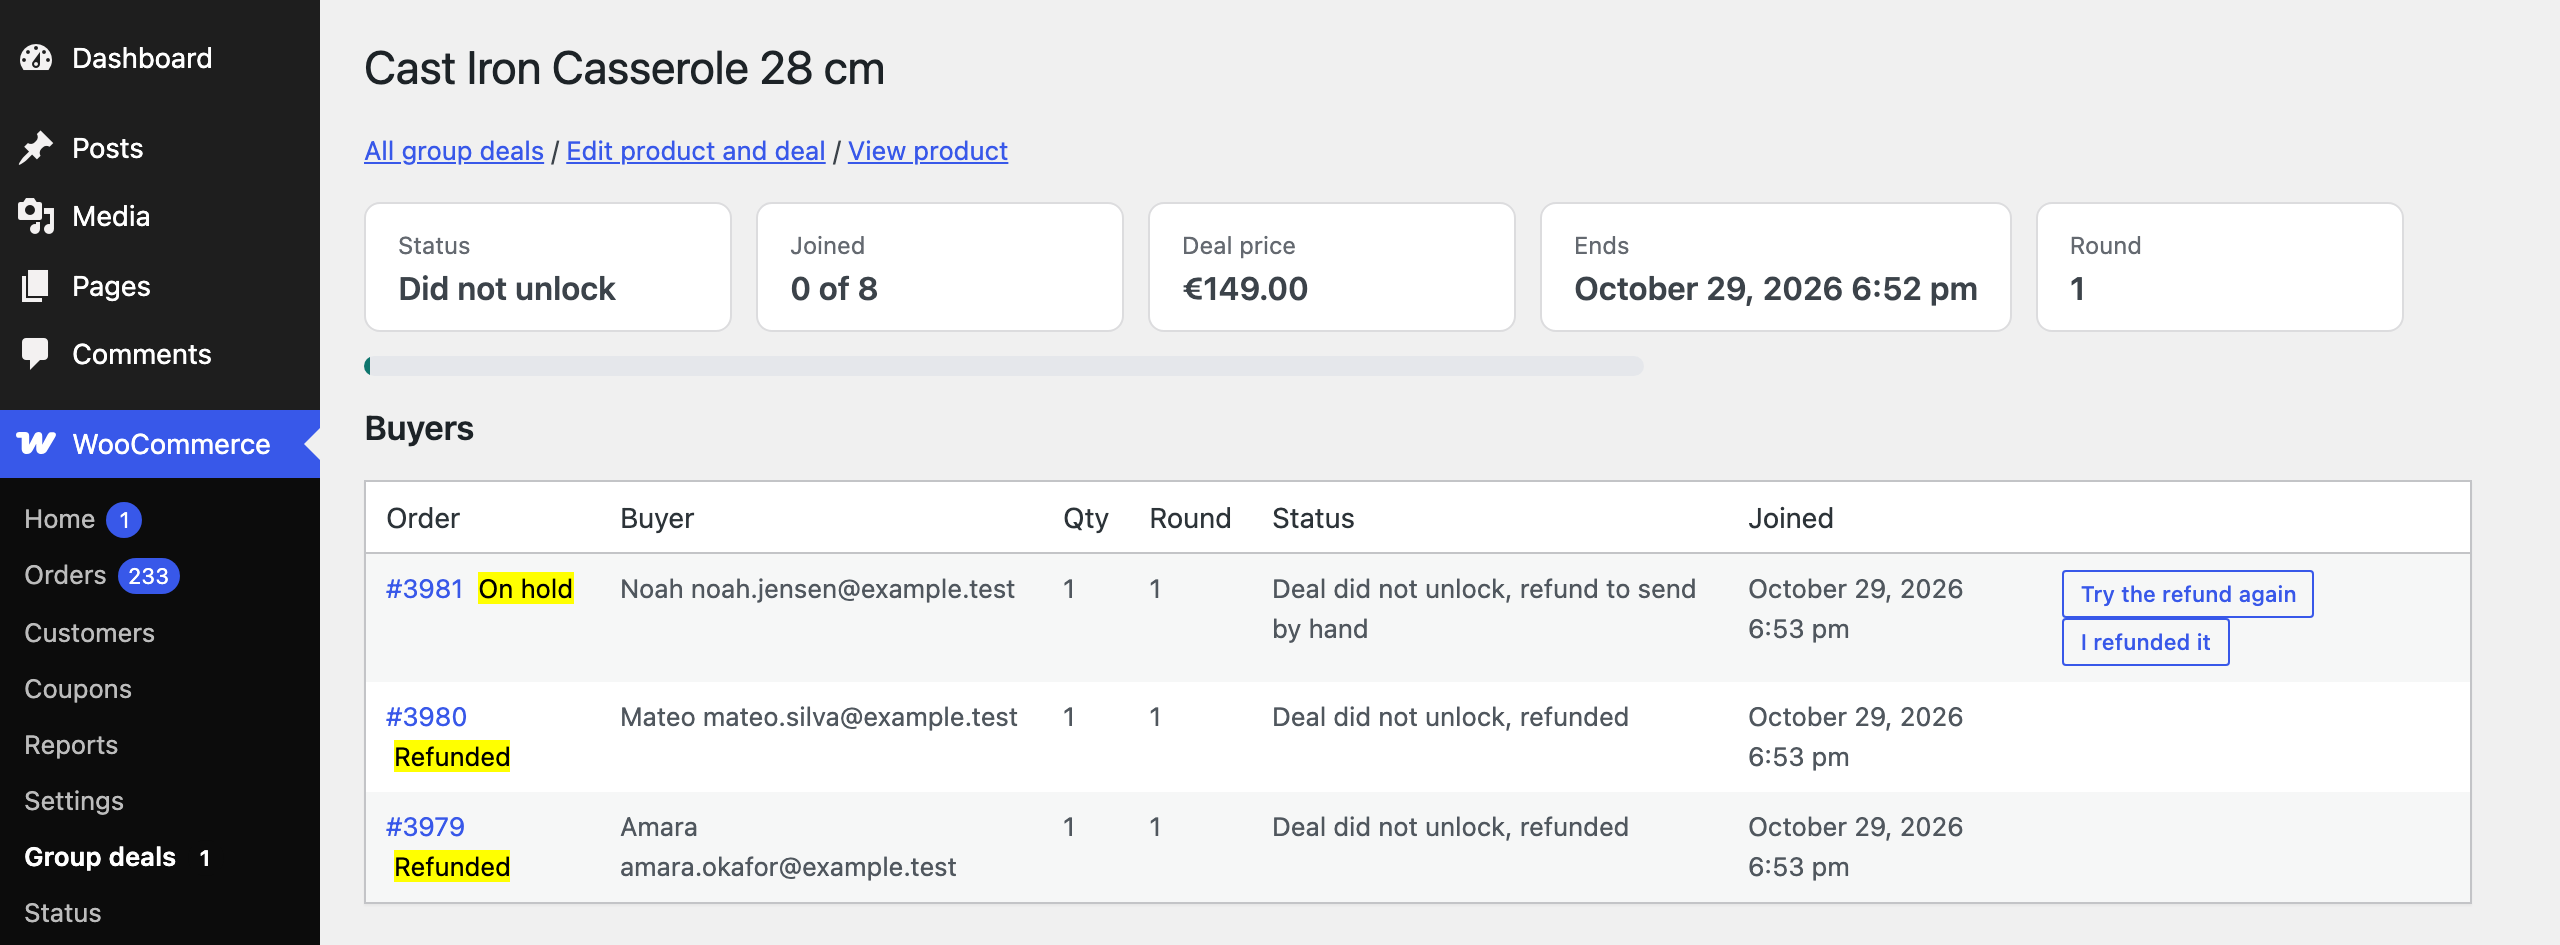Screen dimensions: 2560x945
Task: Open order #3979 link
Action: 426,827
